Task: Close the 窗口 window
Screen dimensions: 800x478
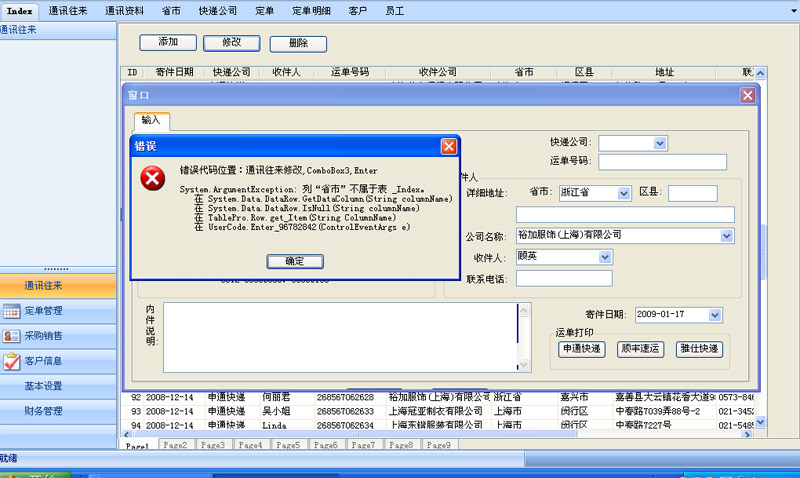Action: pos(747,95)
